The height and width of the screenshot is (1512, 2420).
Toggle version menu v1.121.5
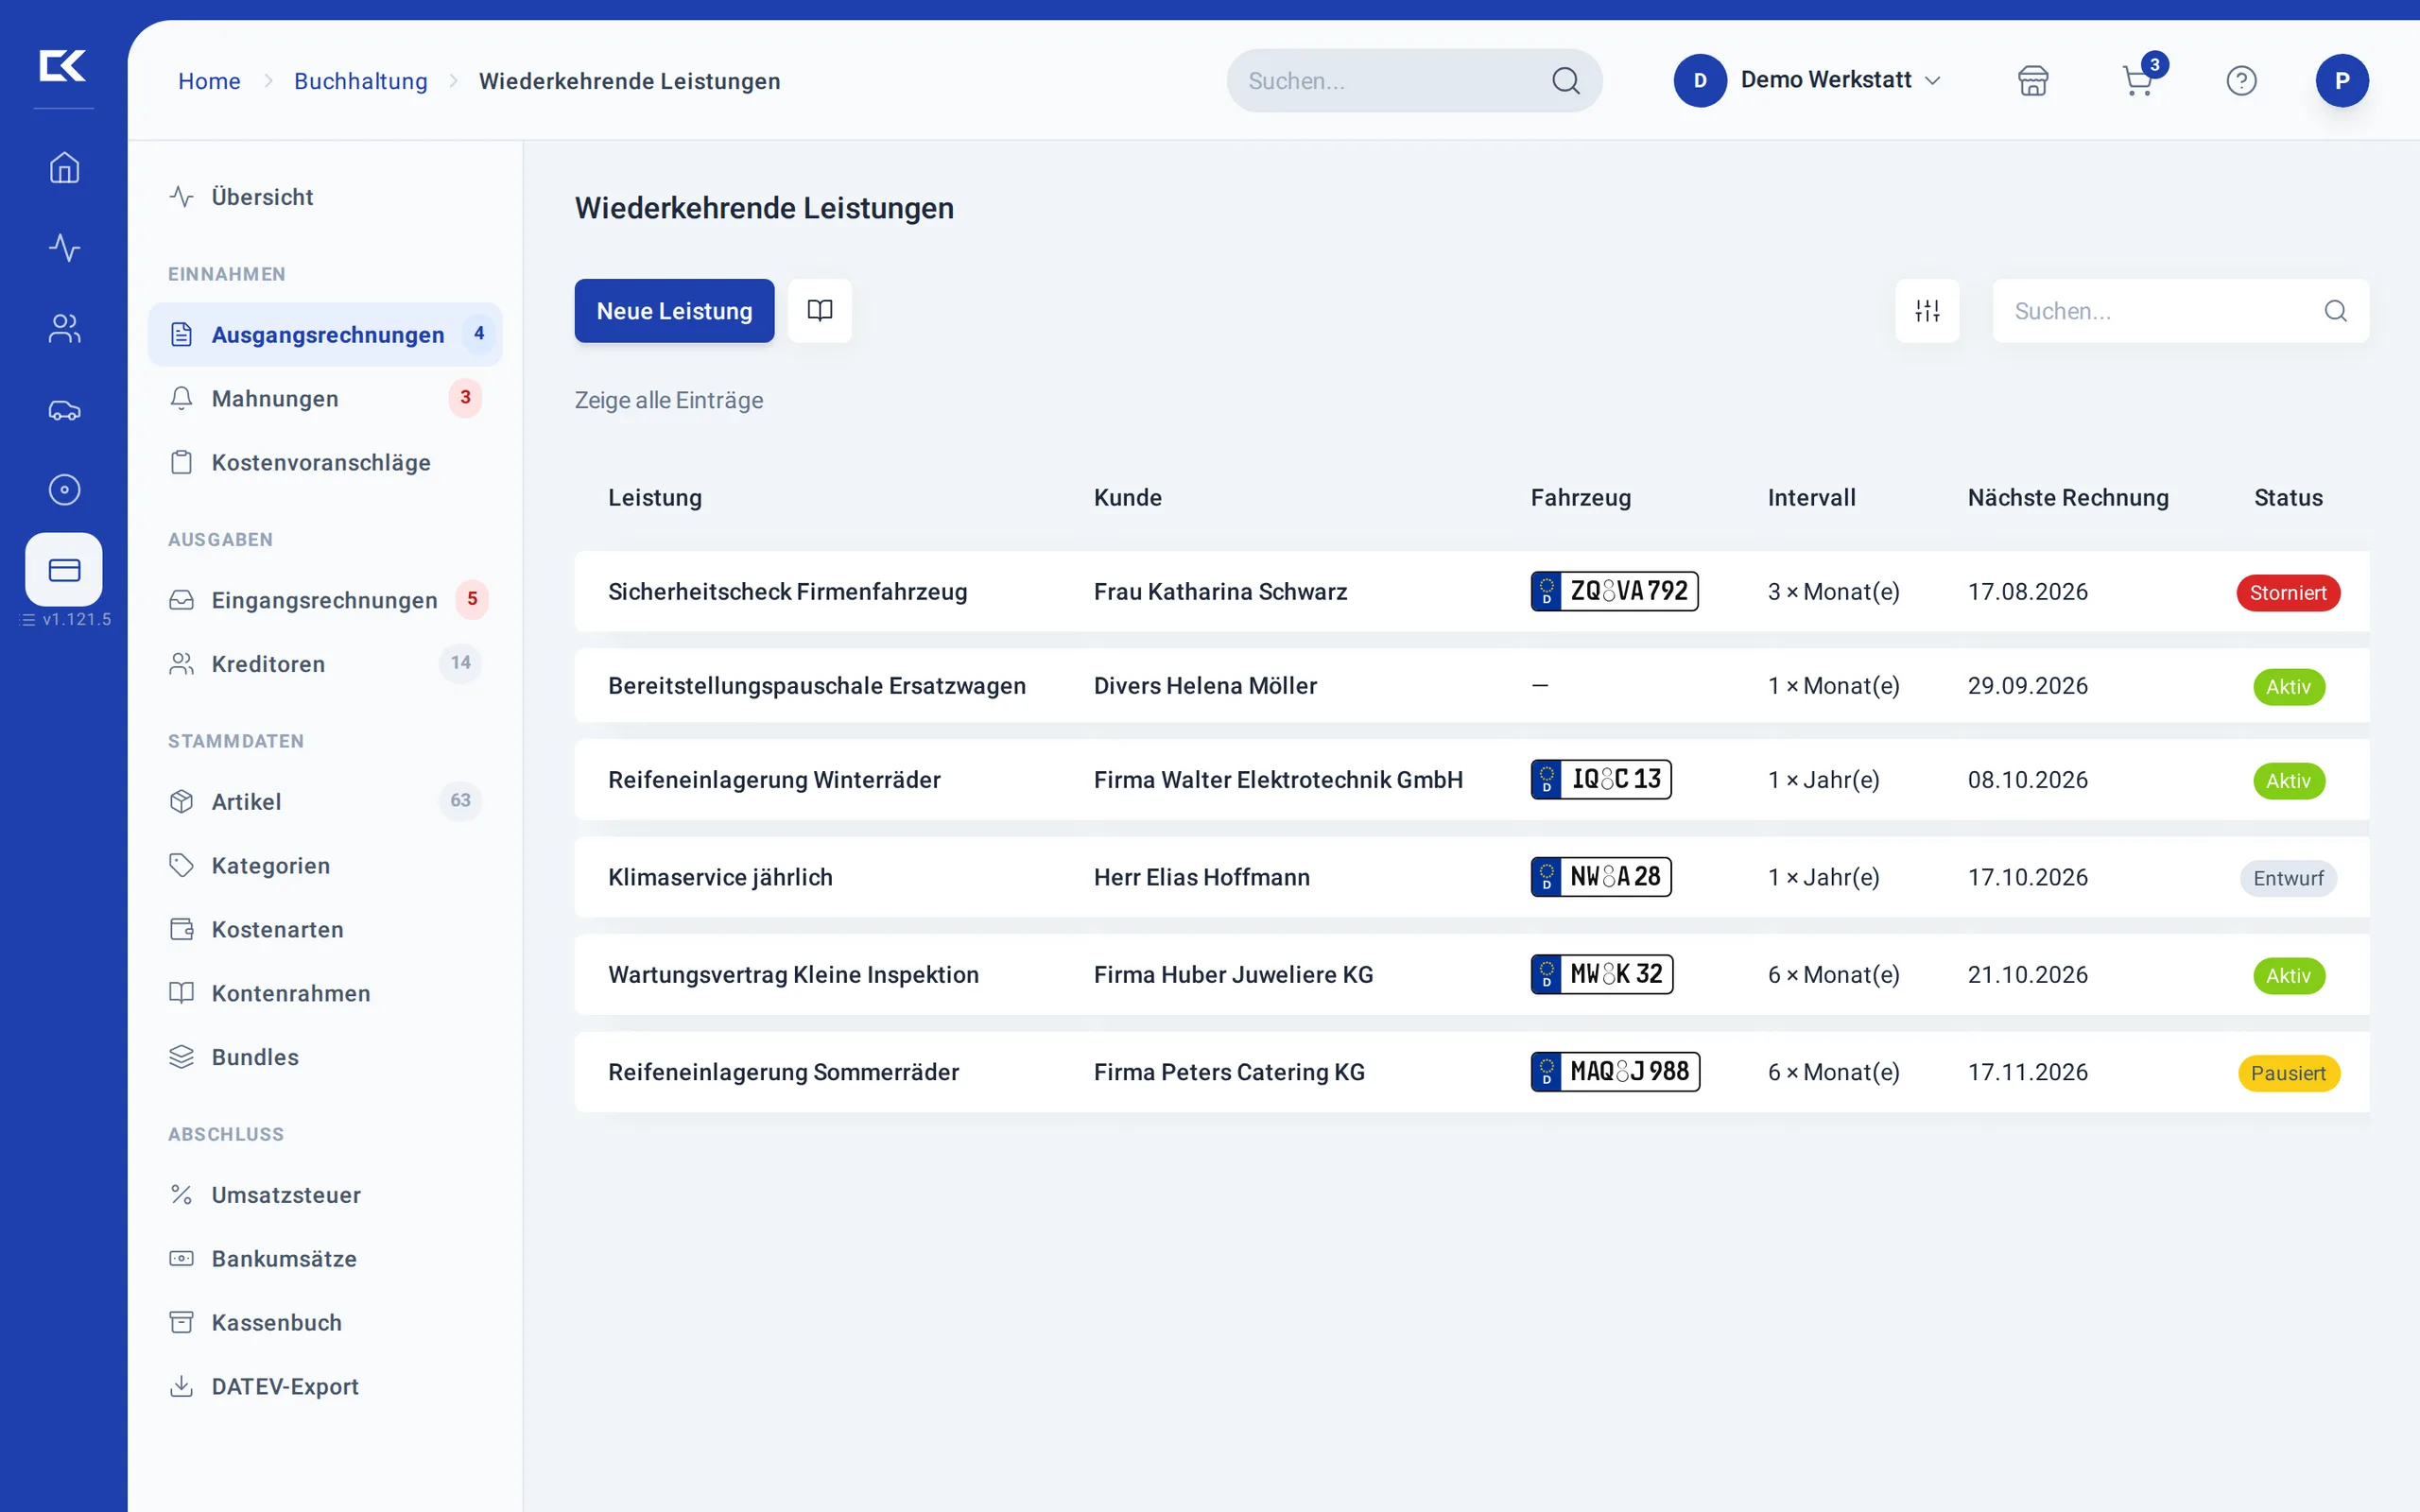click(65, 619)
